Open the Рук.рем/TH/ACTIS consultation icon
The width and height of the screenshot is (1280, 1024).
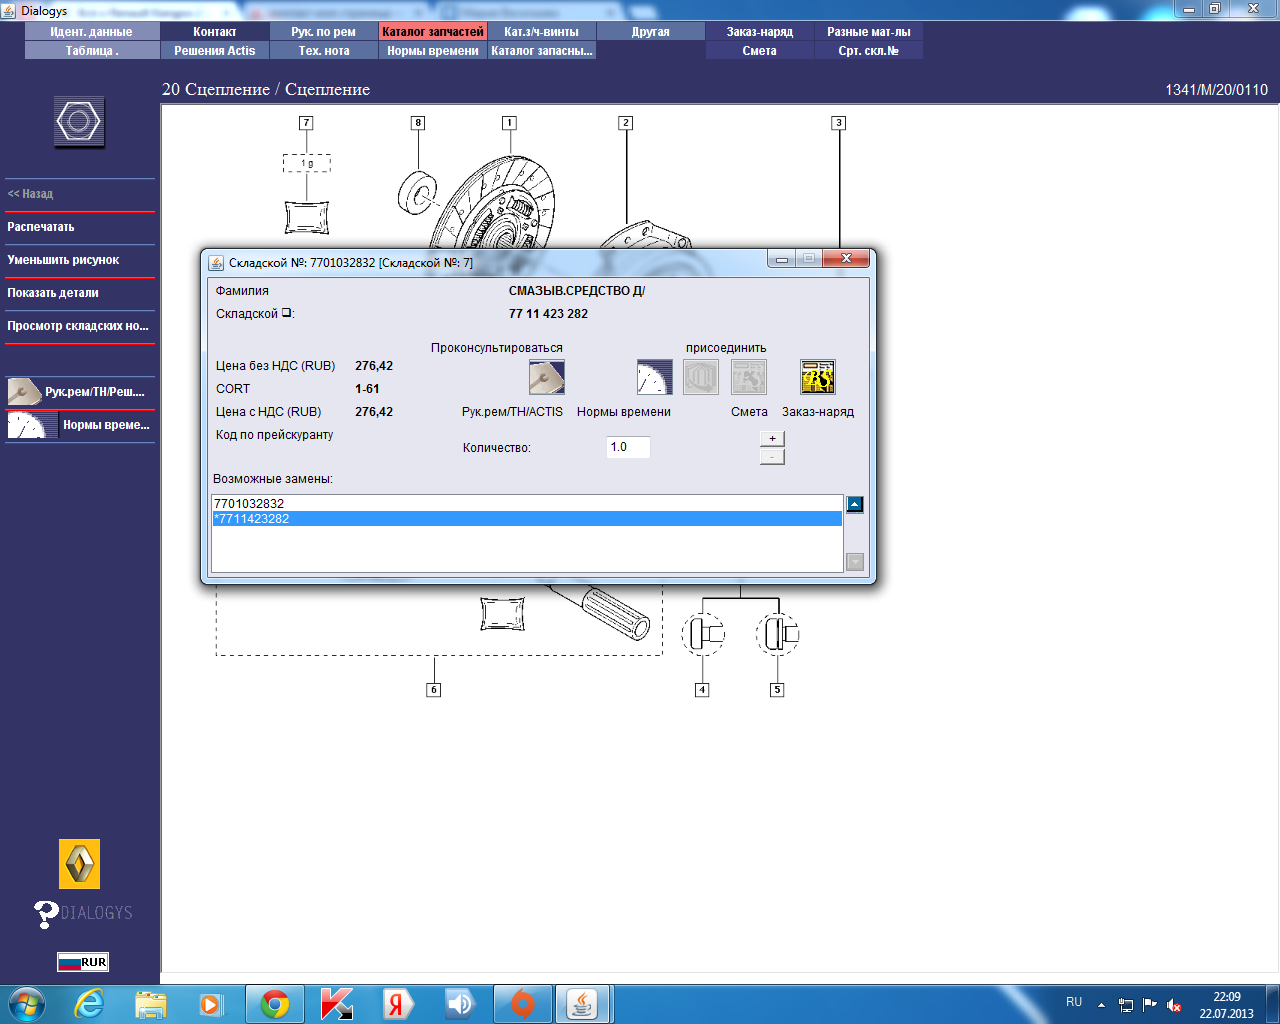click(x=547, y=377)
